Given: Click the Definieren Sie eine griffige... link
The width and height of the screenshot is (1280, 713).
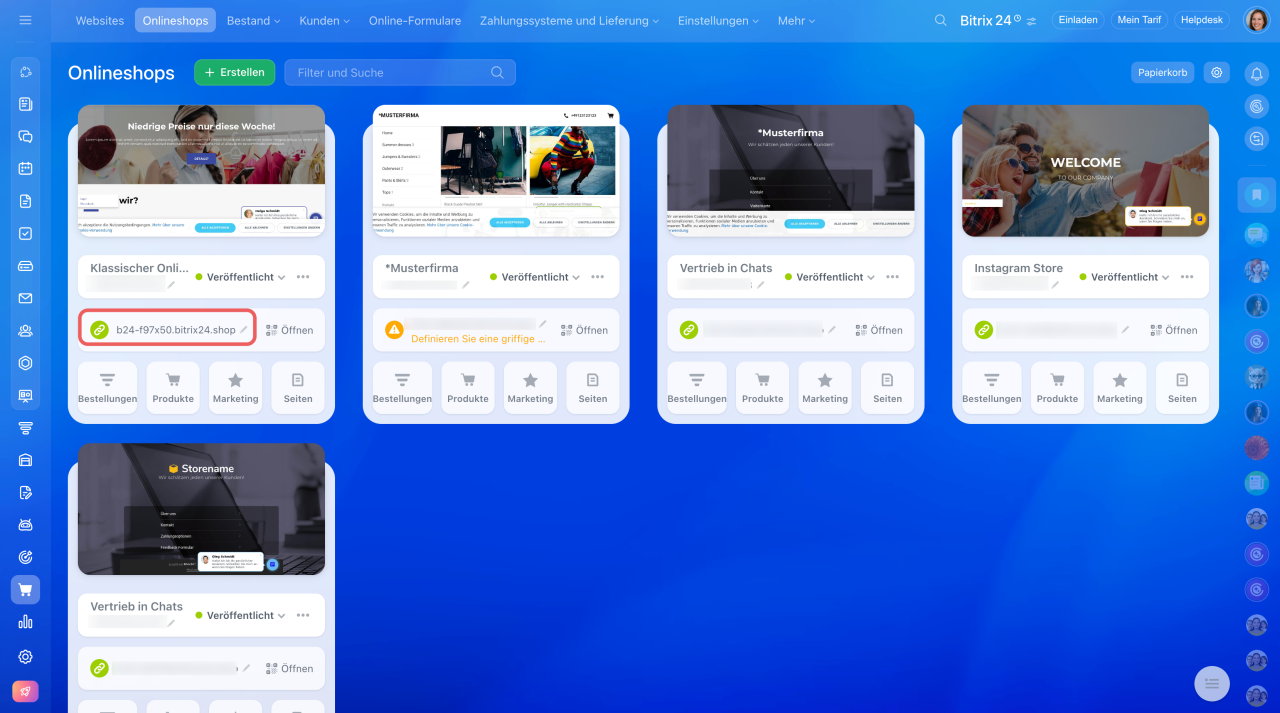Looking at the screenshot, I should [x=479, y=339].
